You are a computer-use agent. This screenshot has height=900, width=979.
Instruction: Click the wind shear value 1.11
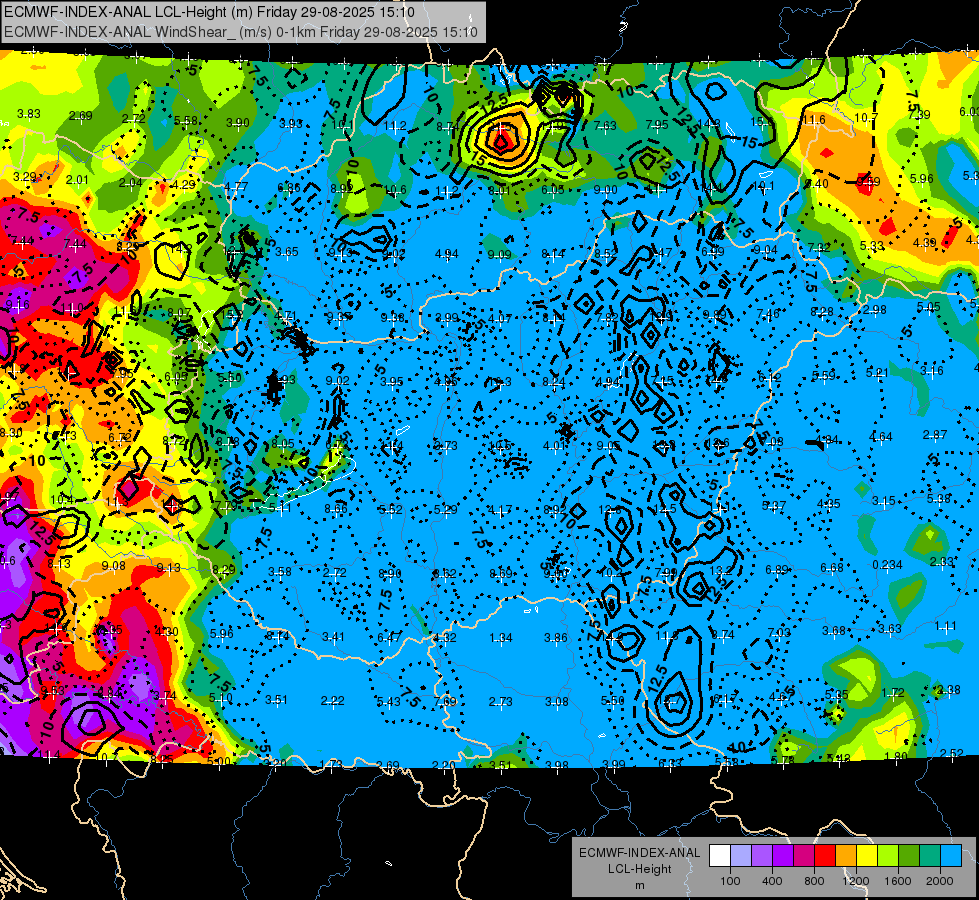[946, 626]
